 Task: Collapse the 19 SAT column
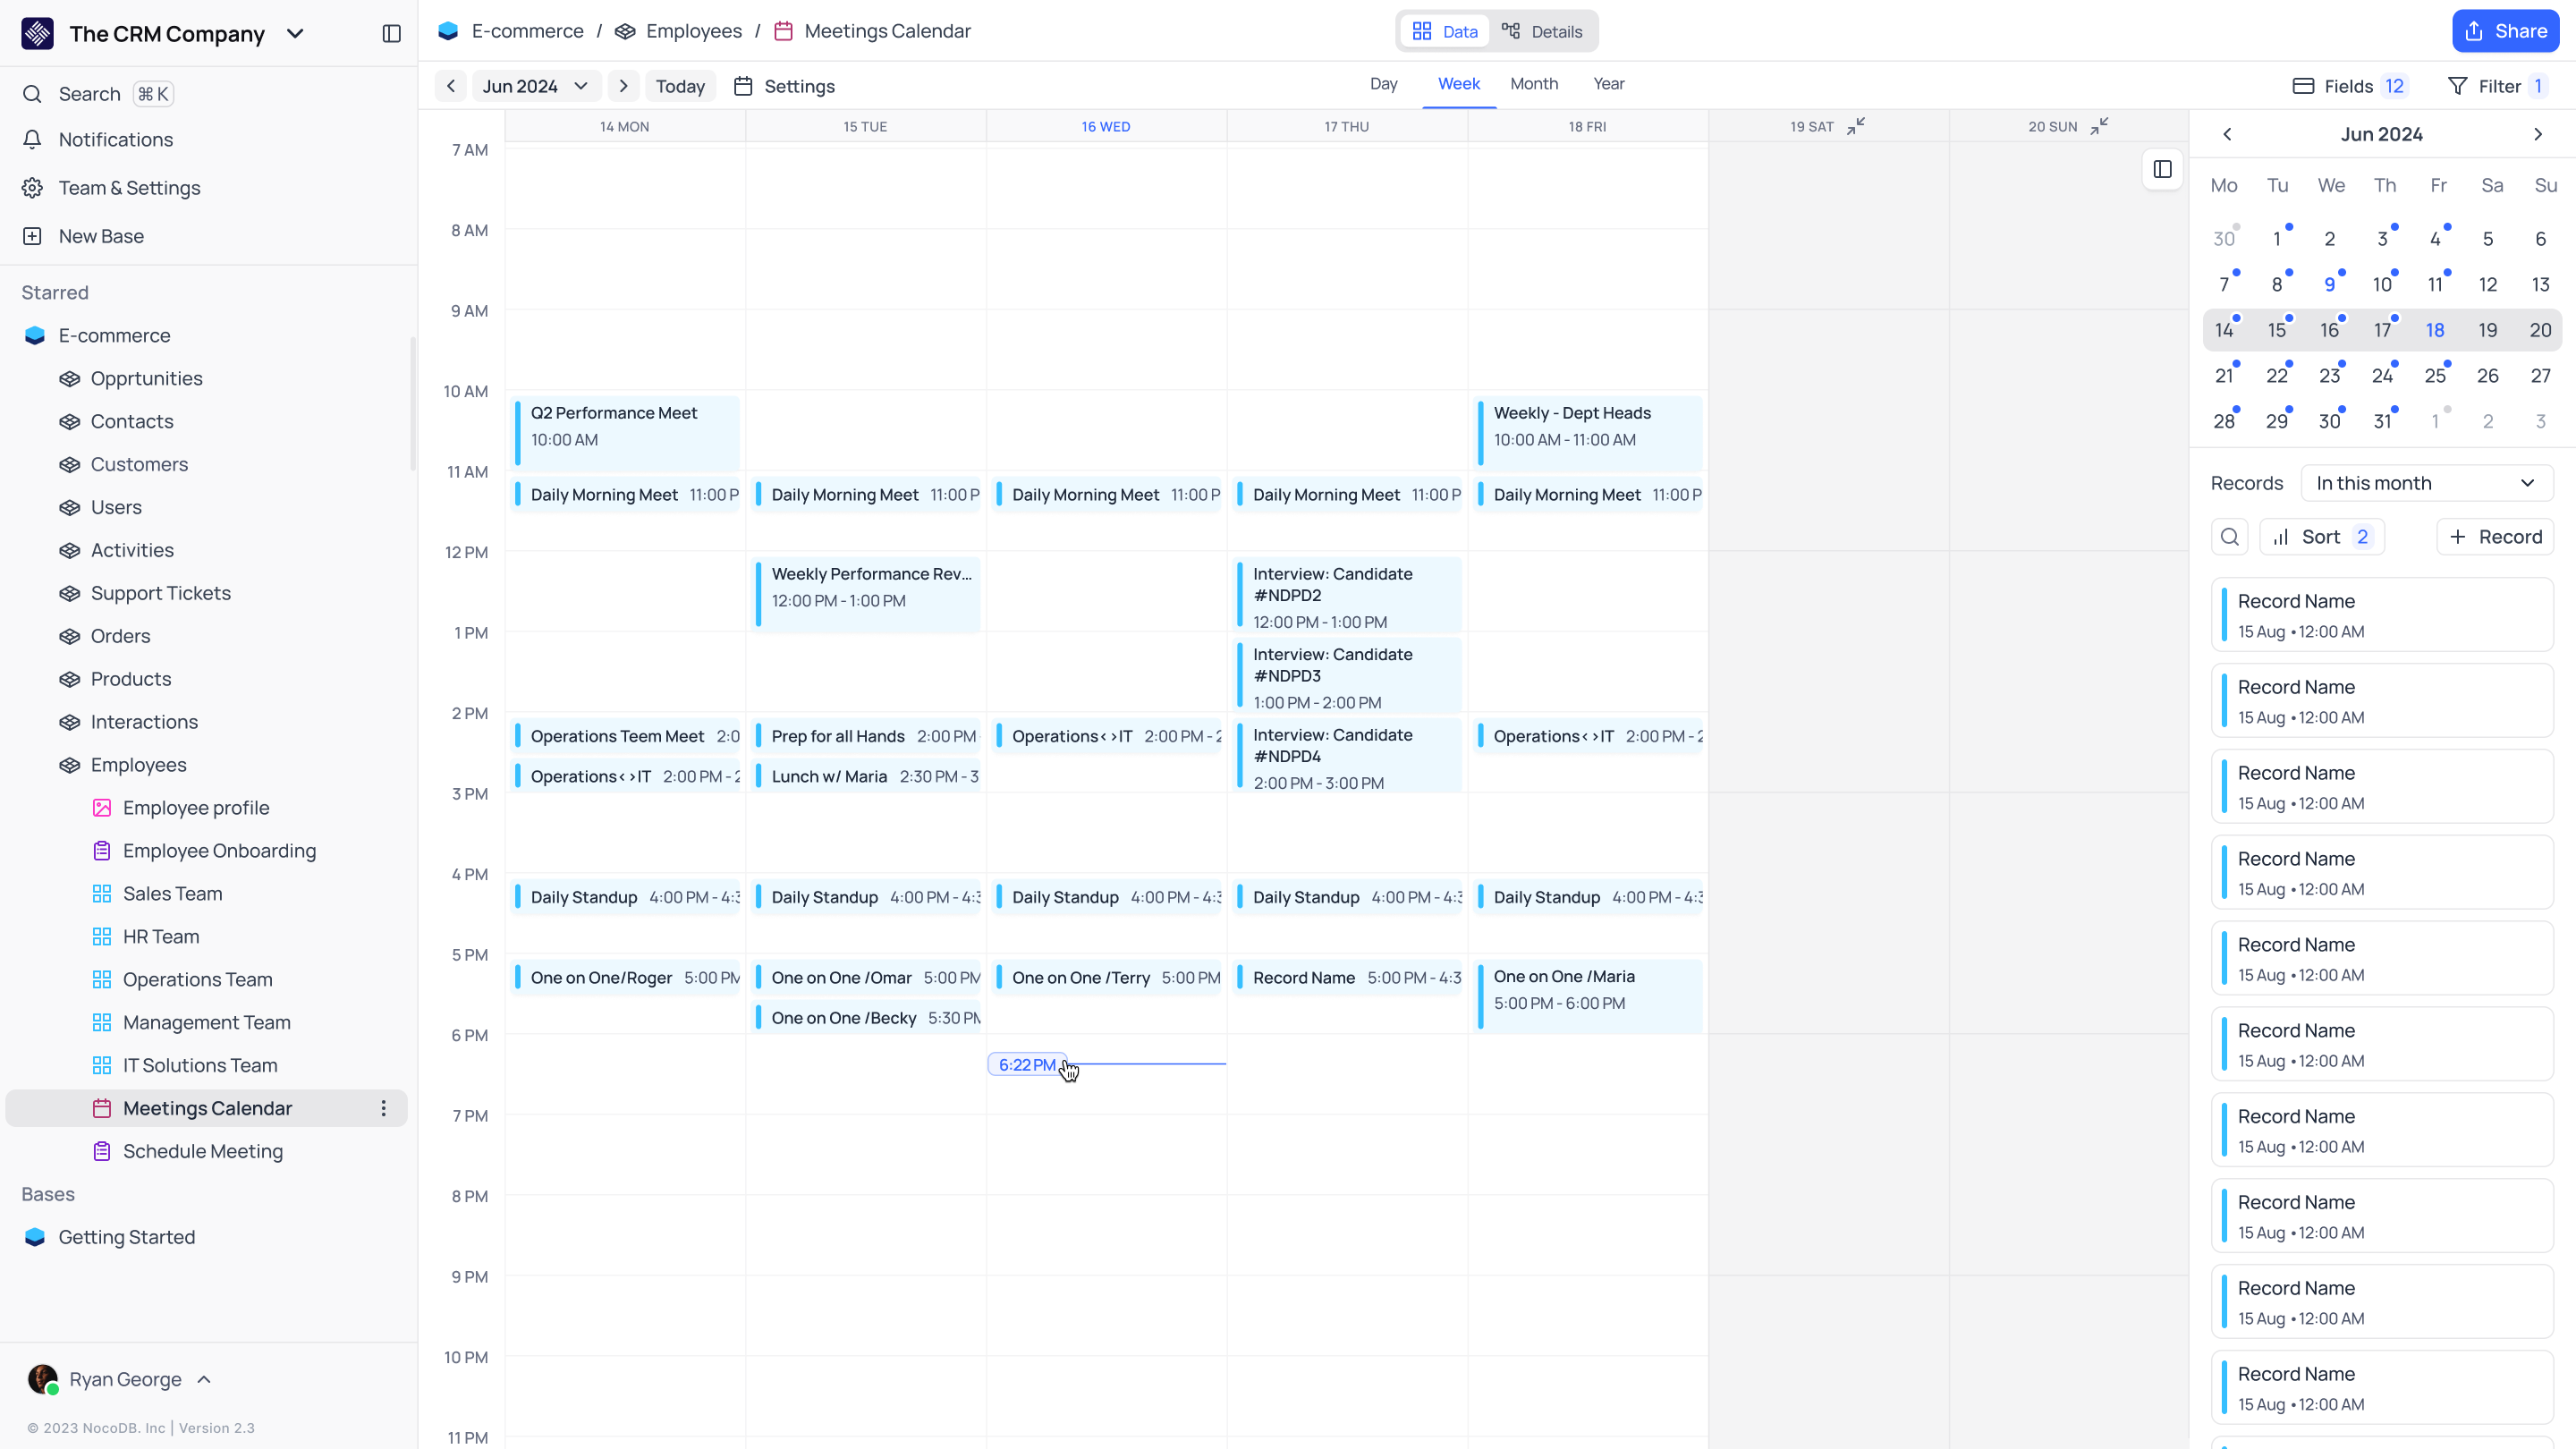(x=1856, y=126)
